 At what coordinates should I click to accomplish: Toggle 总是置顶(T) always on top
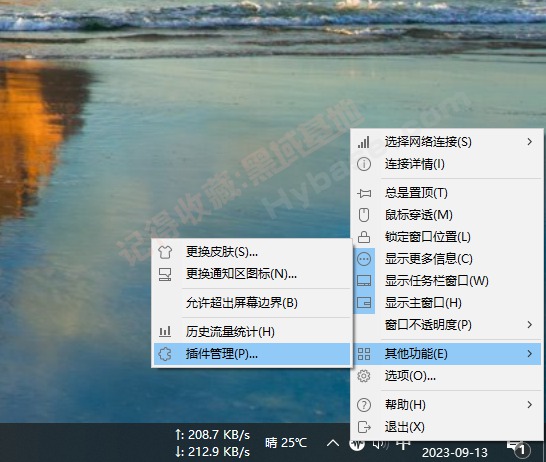pos(447,193)
